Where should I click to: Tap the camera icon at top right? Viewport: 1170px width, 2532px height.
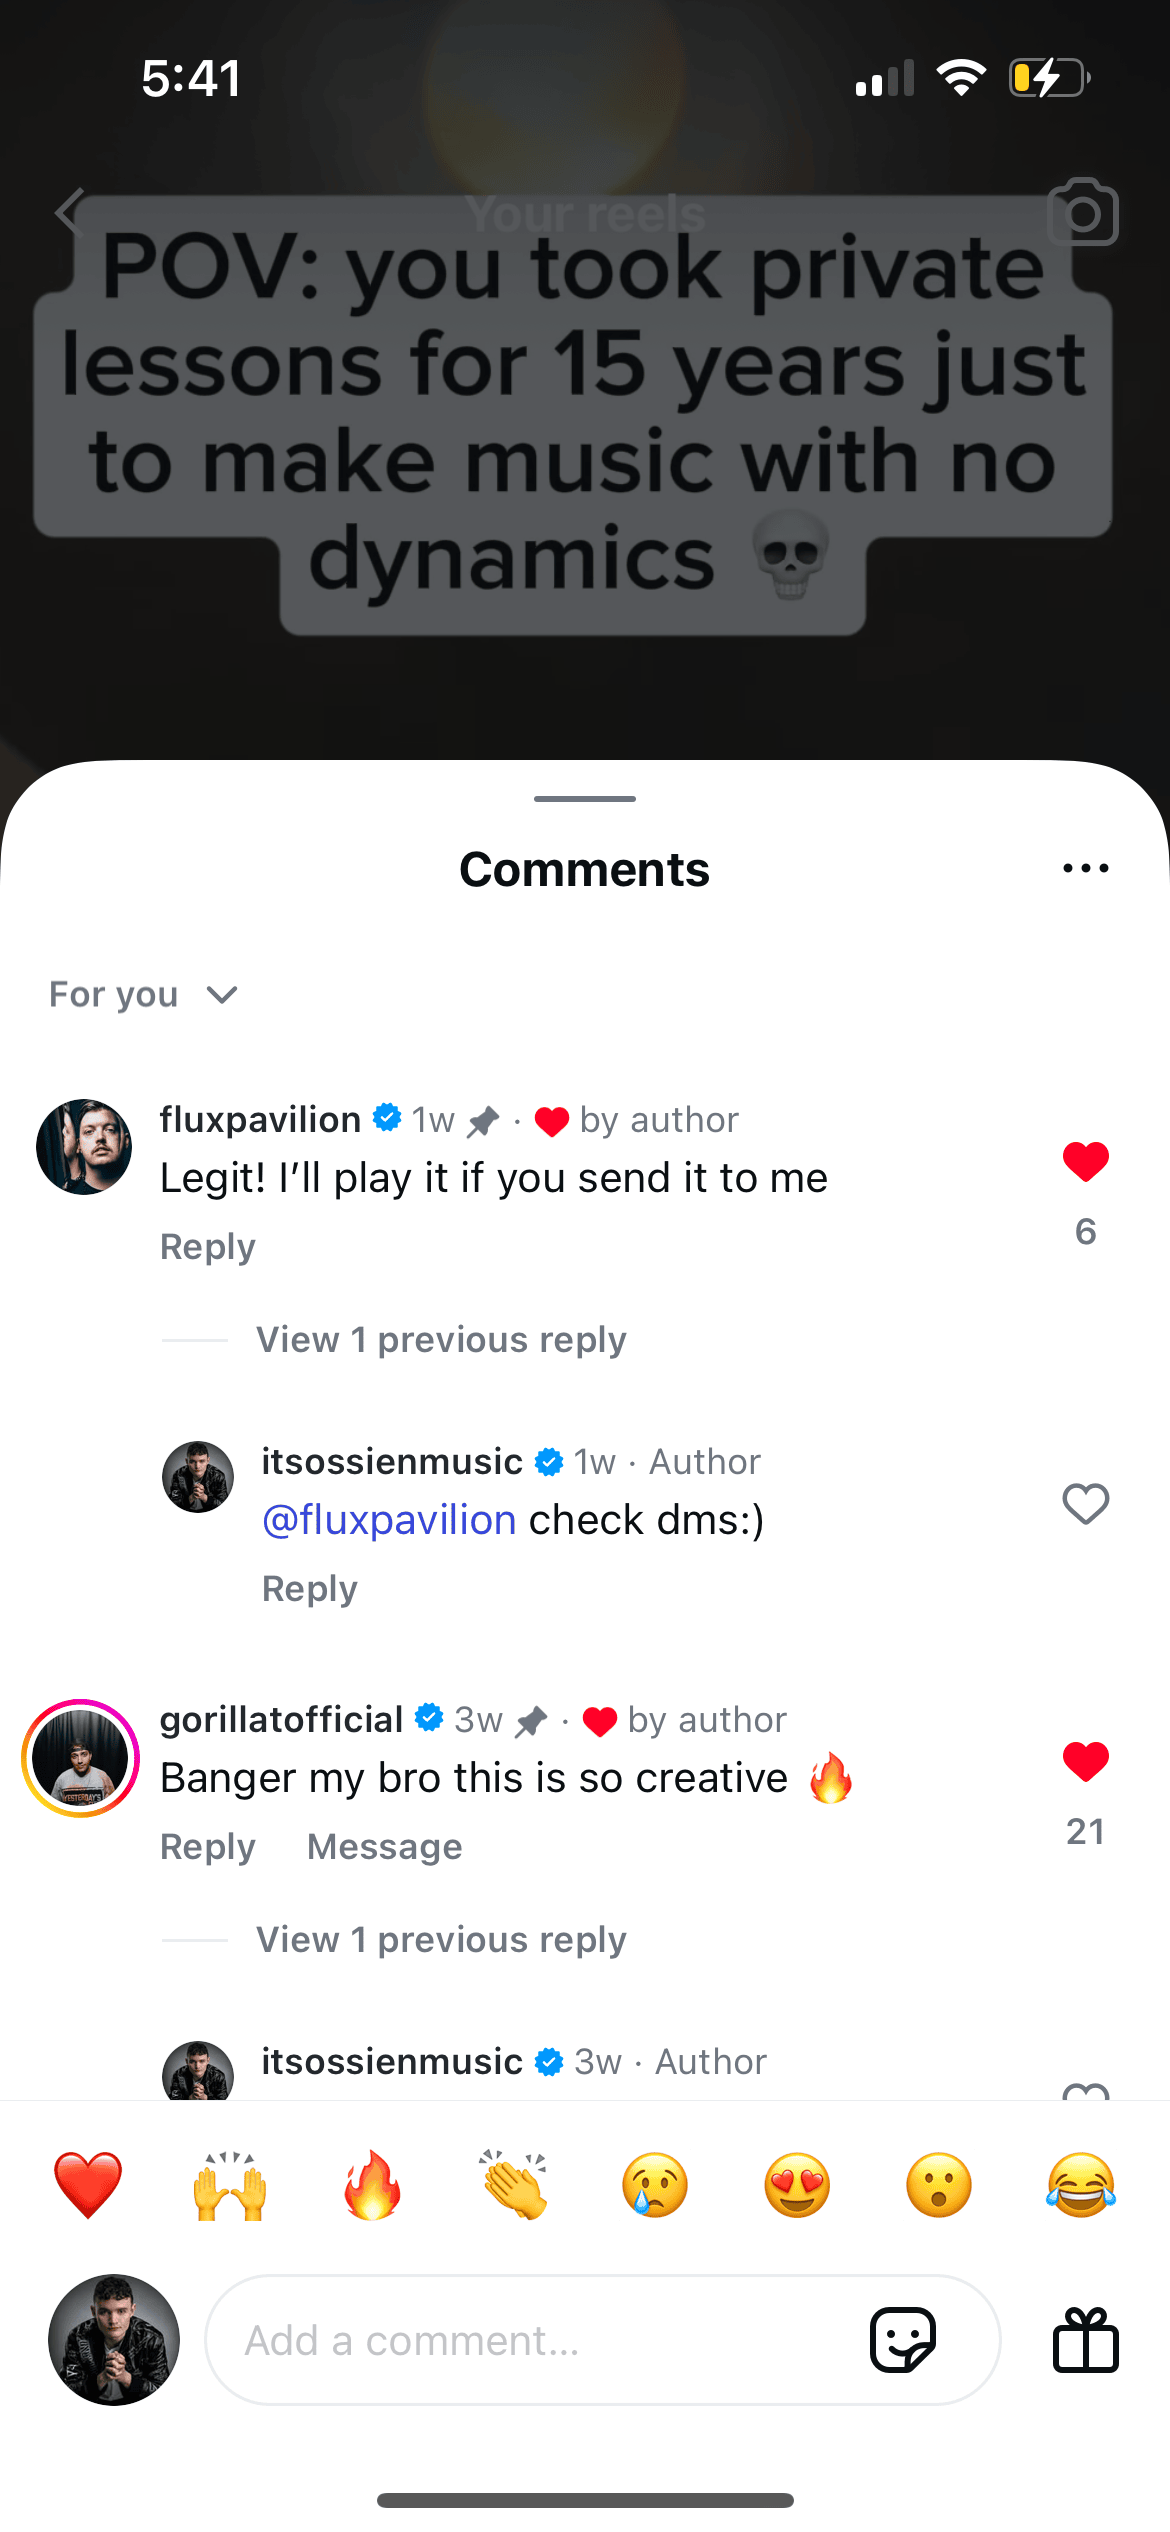tap(1082, 212)
